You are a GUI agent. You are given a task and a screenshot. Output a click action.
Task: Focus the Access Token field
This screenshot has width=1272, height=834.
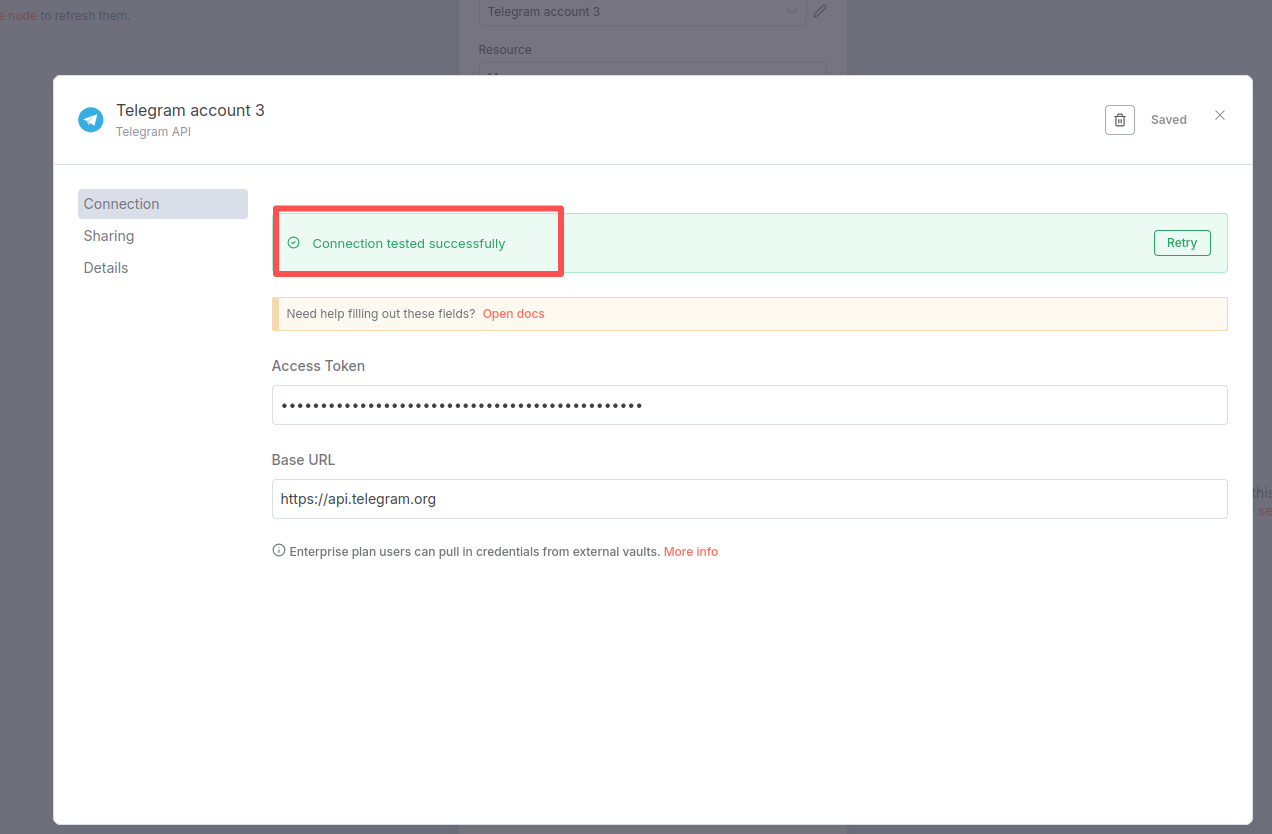point(749,405)
